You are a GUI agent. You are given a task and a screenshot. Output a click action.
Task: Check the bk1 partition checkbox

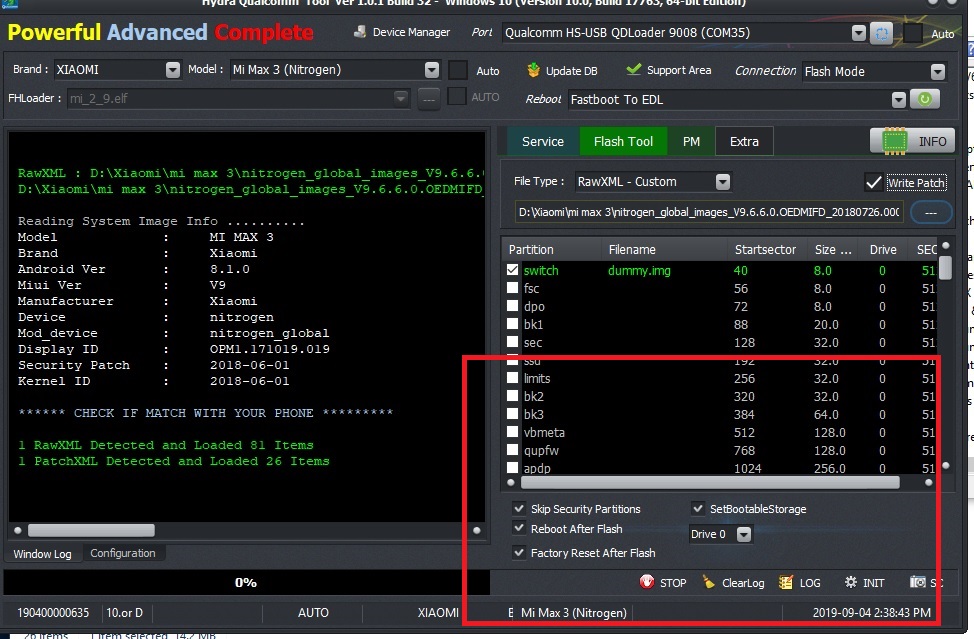coord(512,324)
